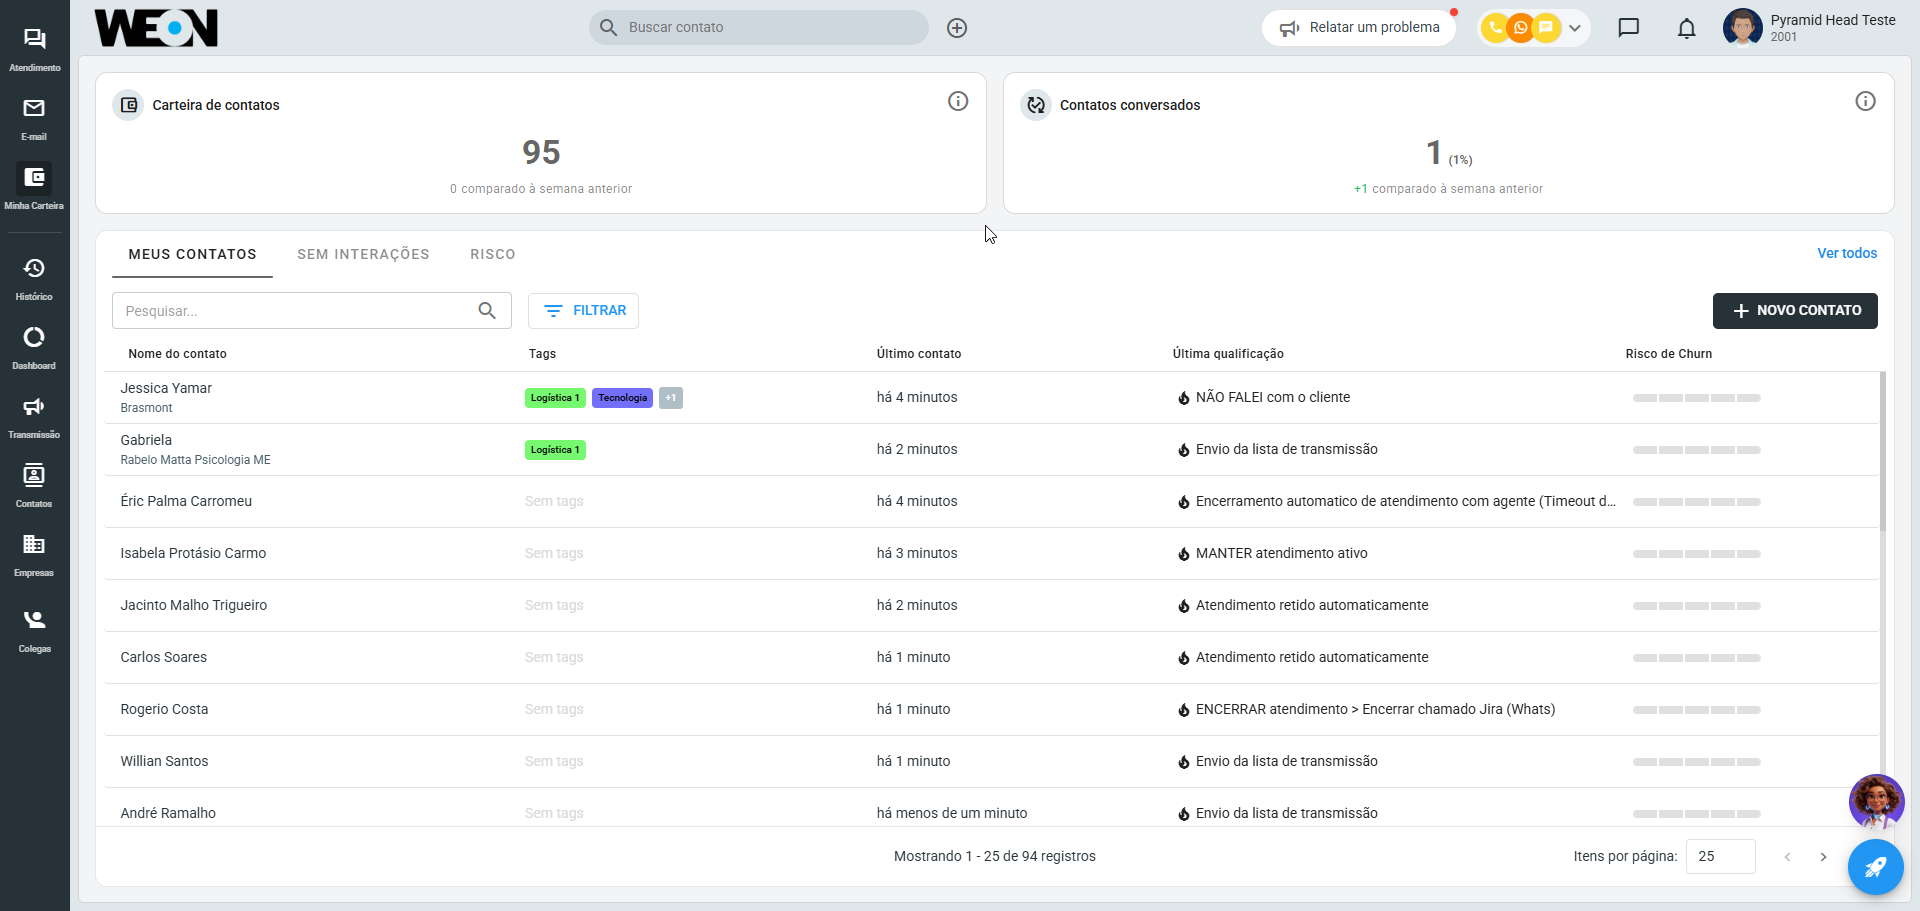Open Transmissão megaphone icon
1920x911 pixels.
(34, 416)
